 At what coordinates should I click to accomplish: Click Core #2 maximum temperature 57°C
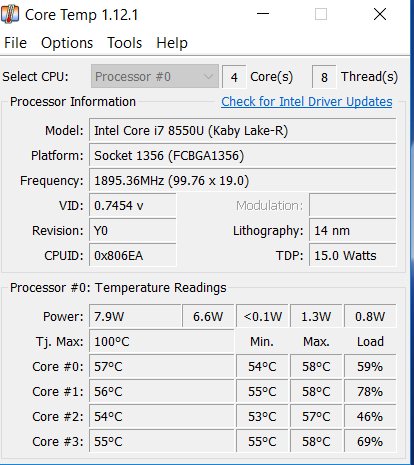(x=316, y=416)
